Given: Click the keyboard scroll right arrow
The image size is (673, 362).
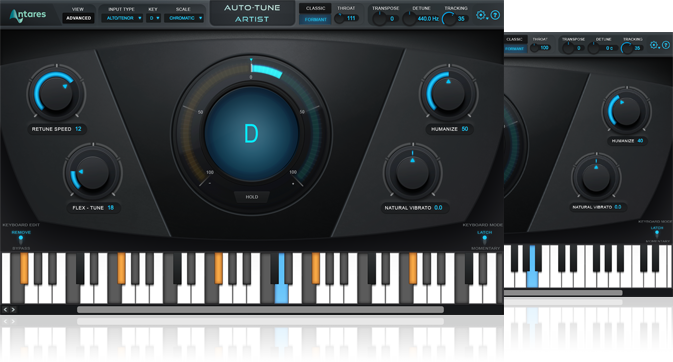Looking at the screenshot, I should pyautogui.click(x=13, y=309).
